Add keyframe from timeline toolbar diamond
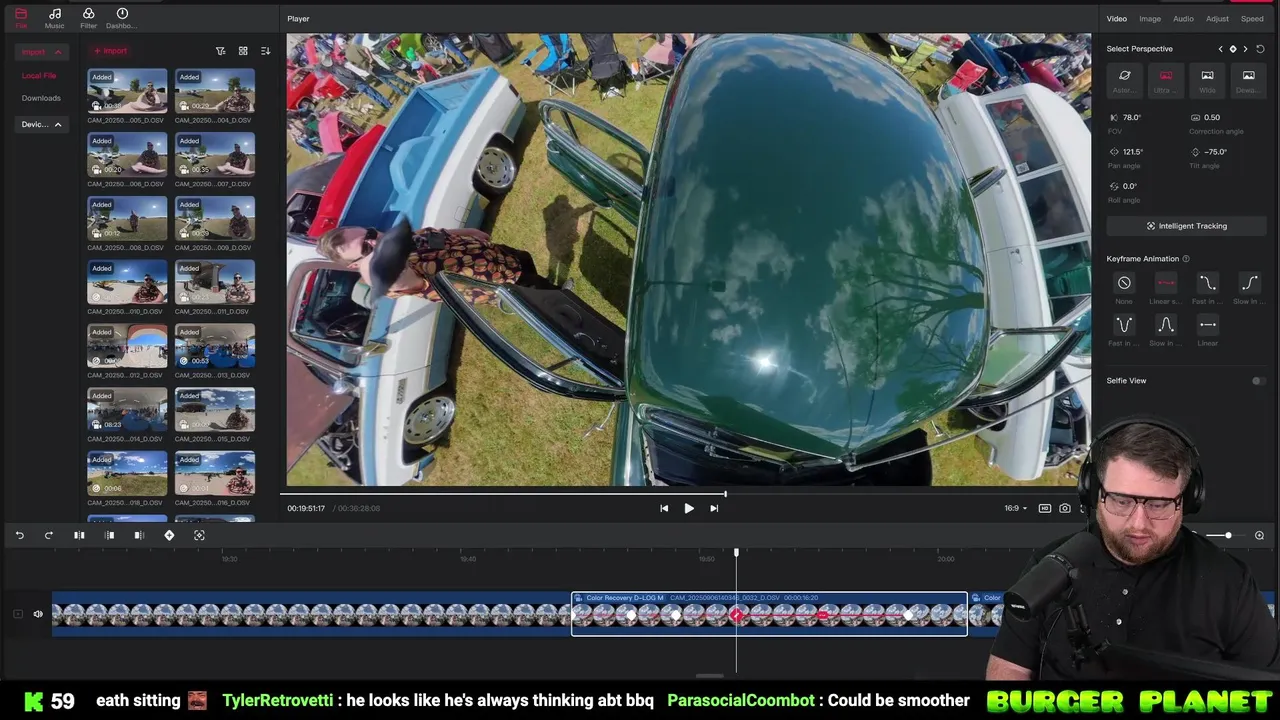Image resolution: width=1280 pixels, height=720 pixels. tap(169, 535)
